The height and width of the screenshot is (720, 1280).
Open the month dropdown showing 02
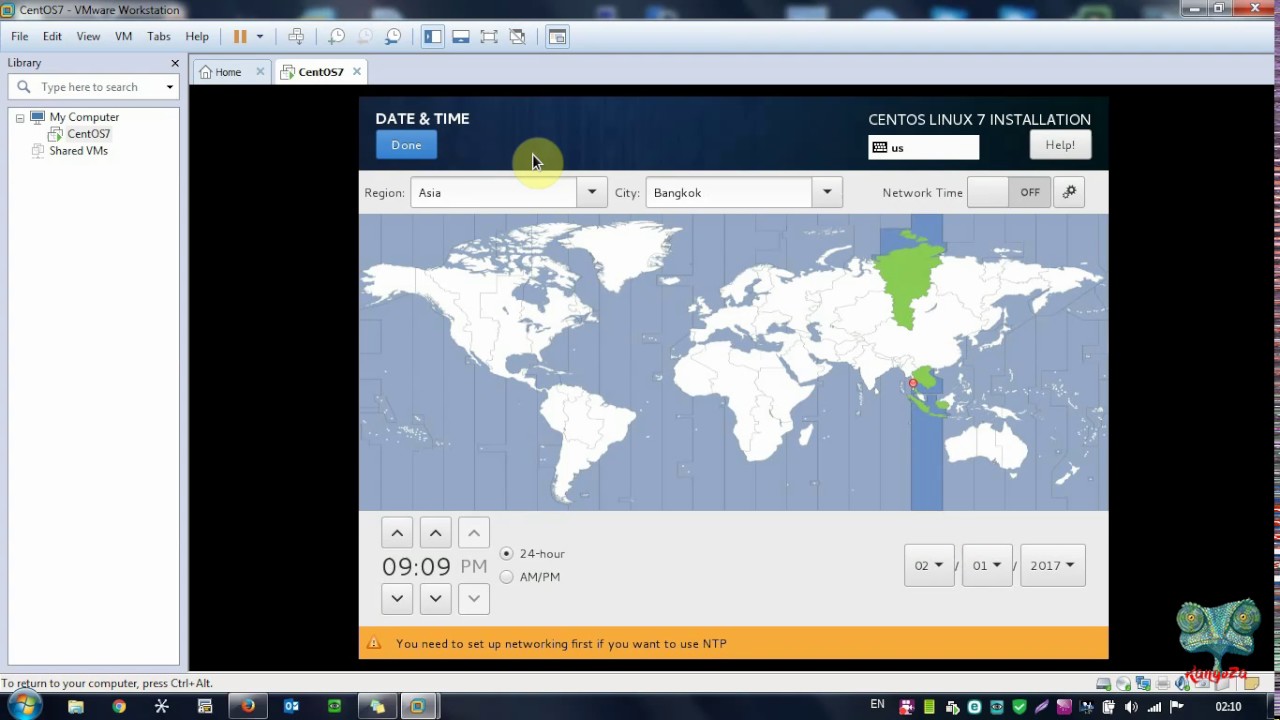(929, 565)
